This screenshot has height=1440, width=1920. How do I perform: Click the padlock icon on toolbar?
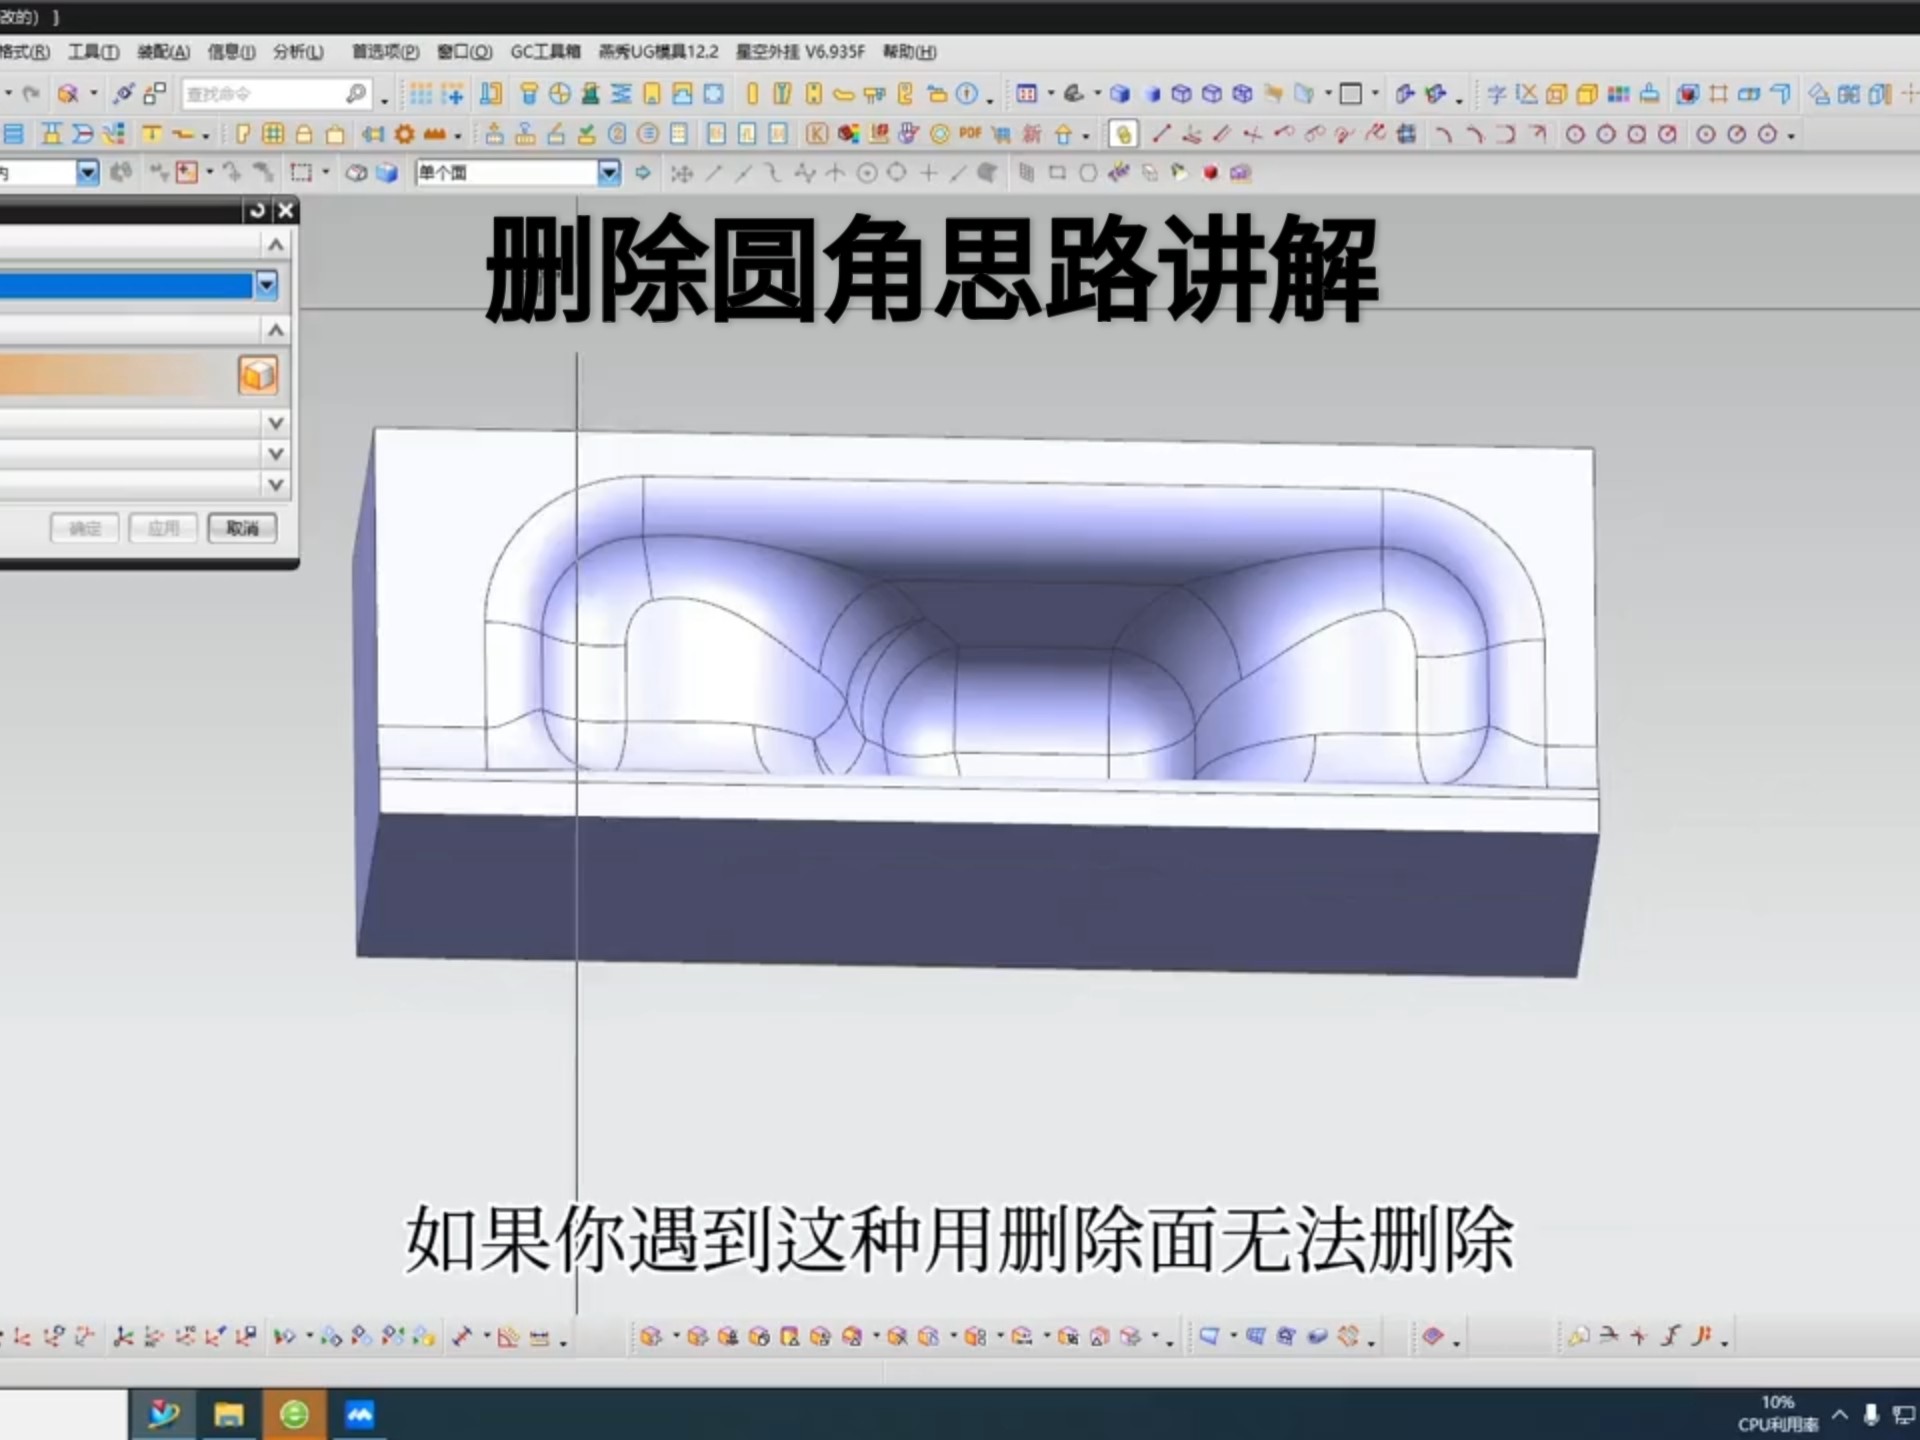tap(302, 132)
